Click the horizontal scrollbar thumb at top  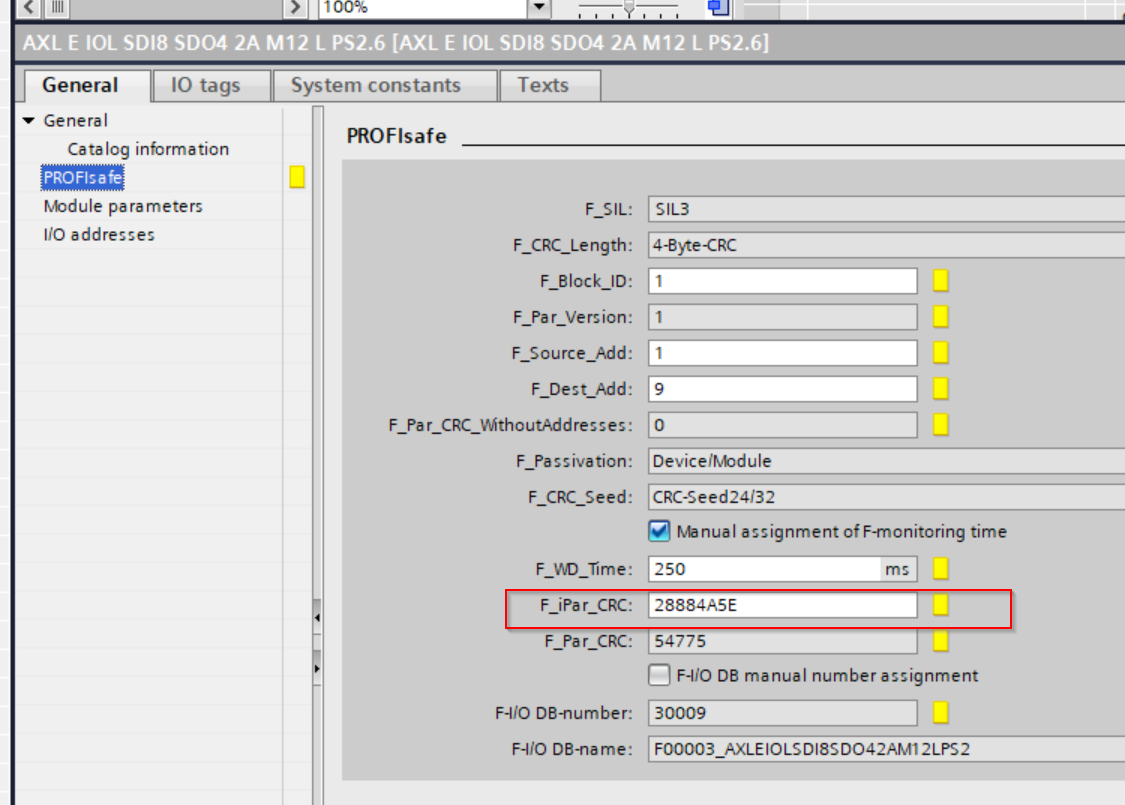(x=57, y=8)
